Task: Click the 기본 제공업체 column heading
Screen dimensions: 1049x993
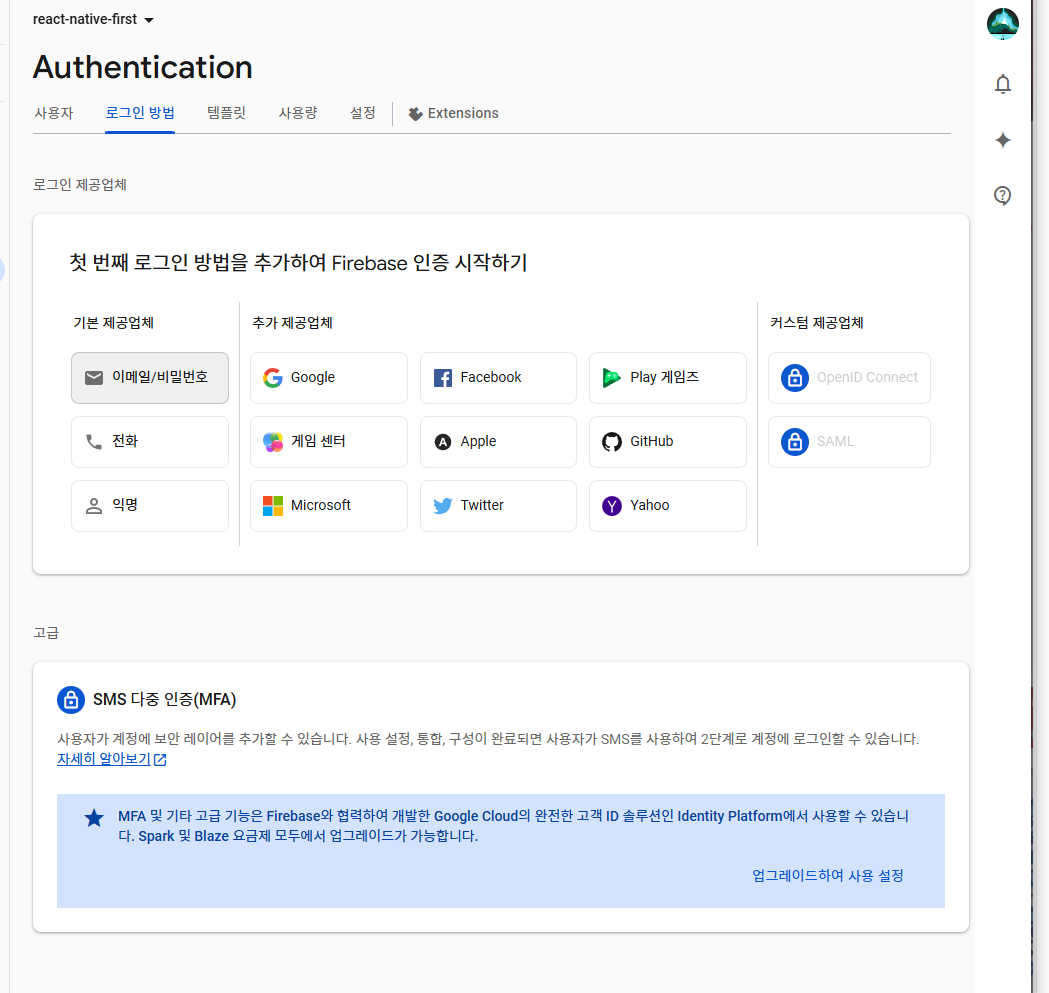Action: tap(114, 323)
